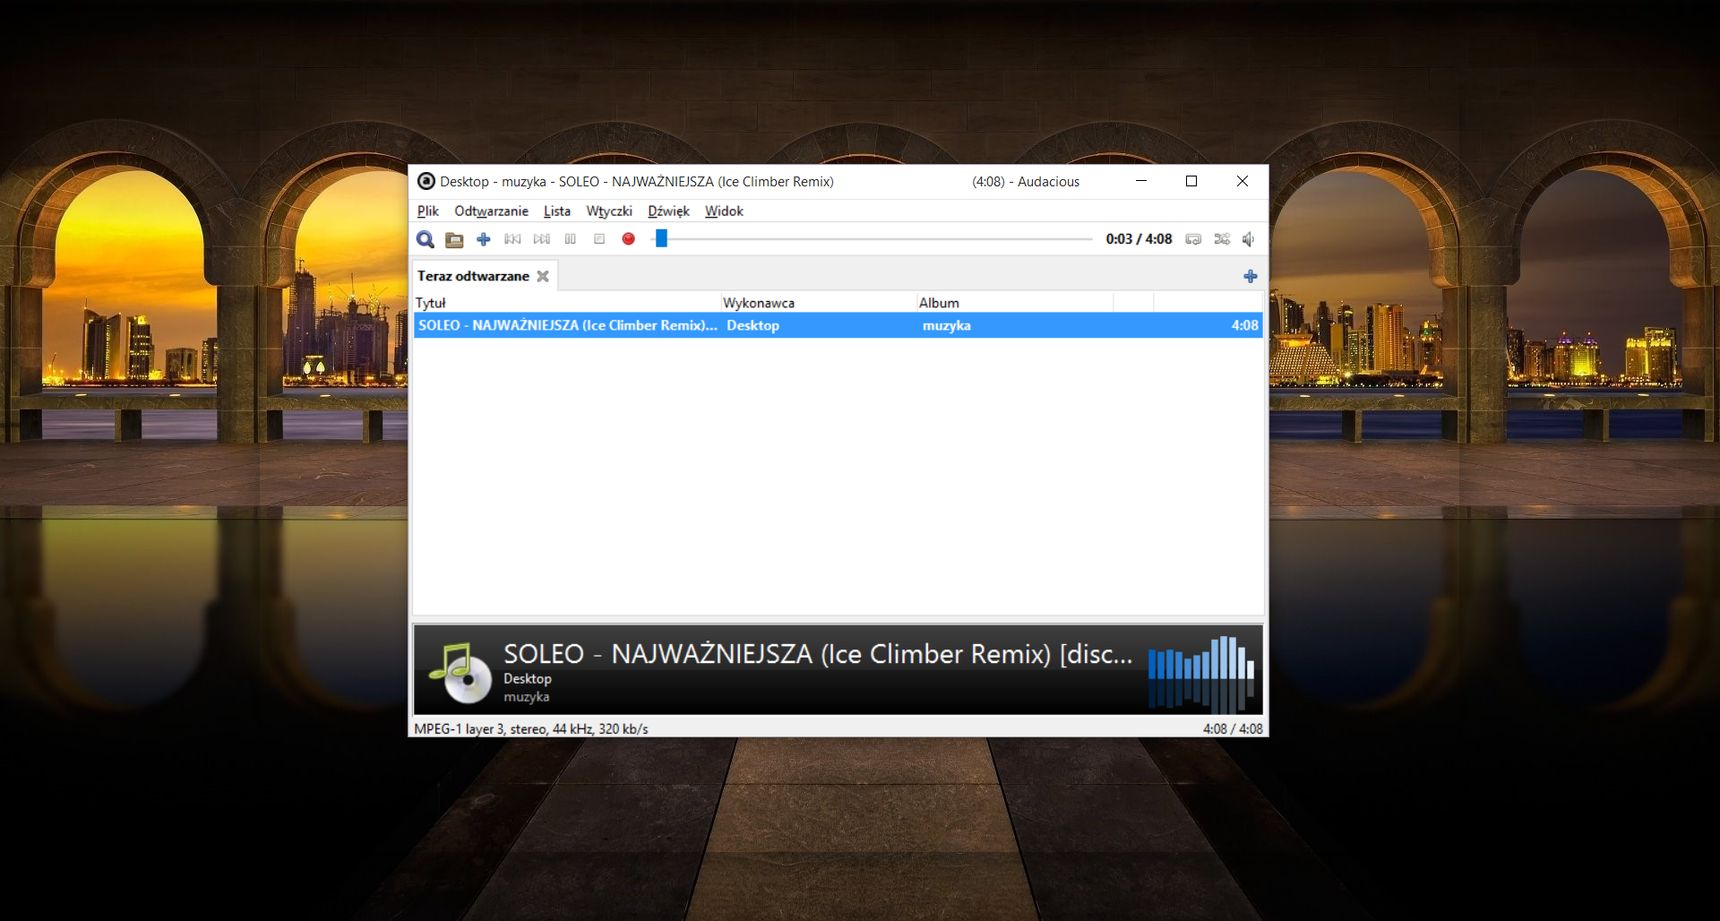Screen dimensions: 1720x921
Task: Open the Dźwięk menu
Action: click(669, 211)
